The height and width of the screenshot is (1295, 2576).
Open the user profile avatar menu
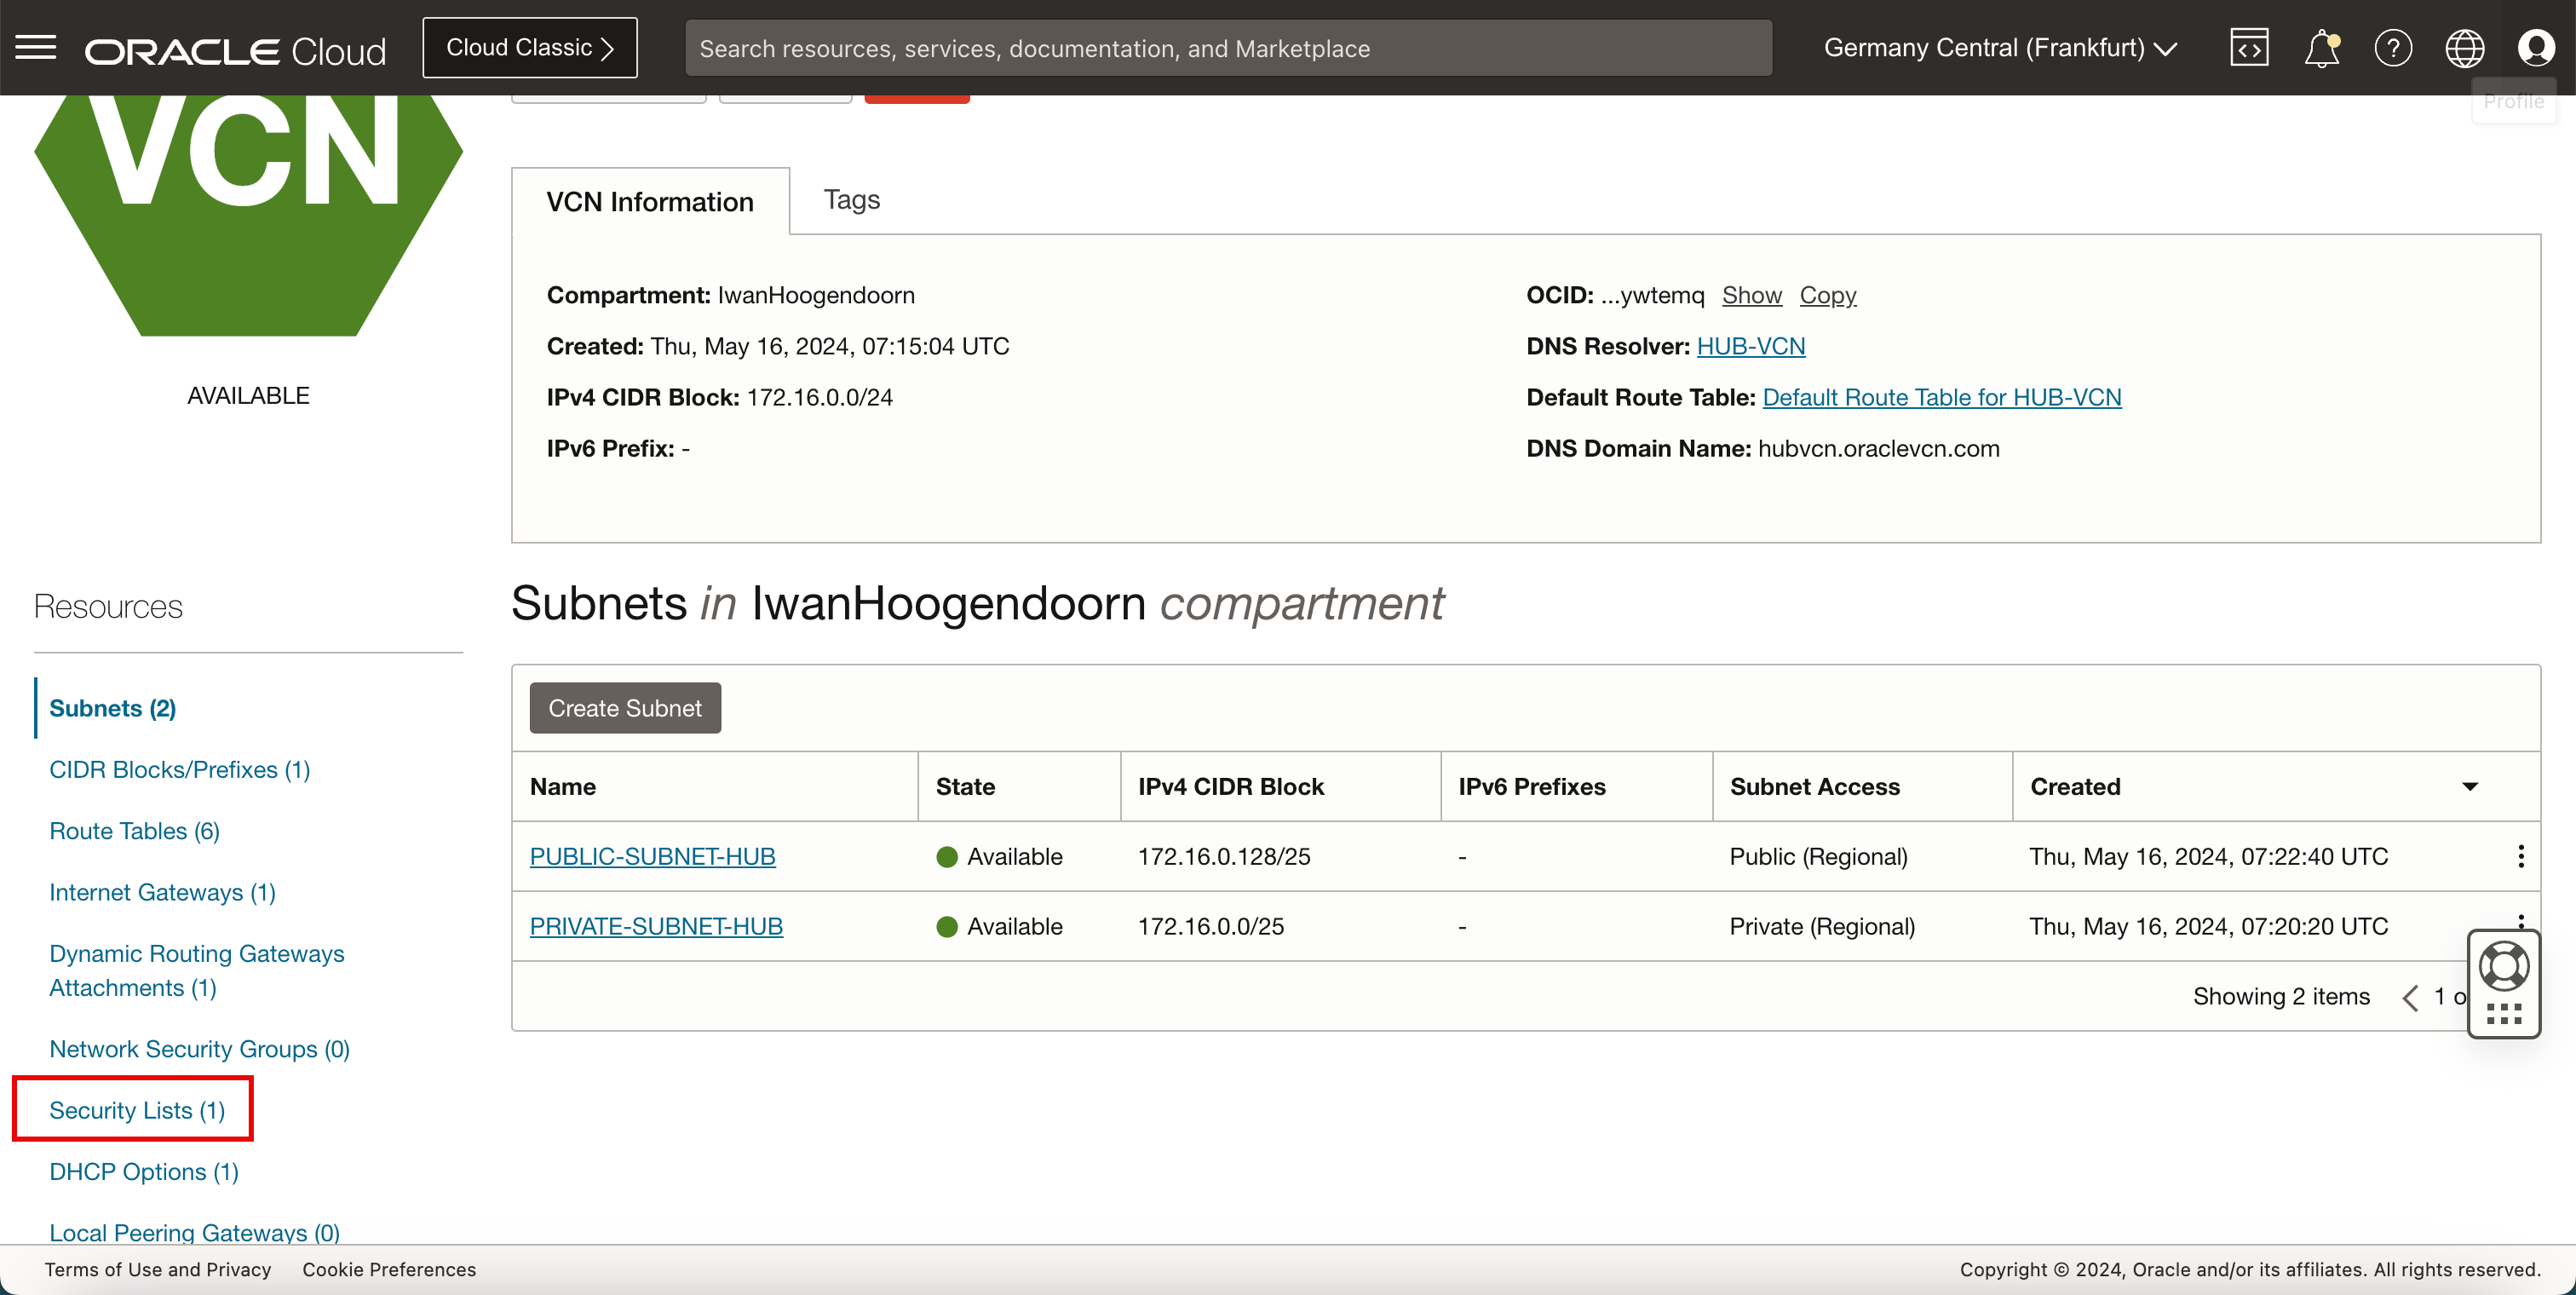click(x=2535, y=48)
